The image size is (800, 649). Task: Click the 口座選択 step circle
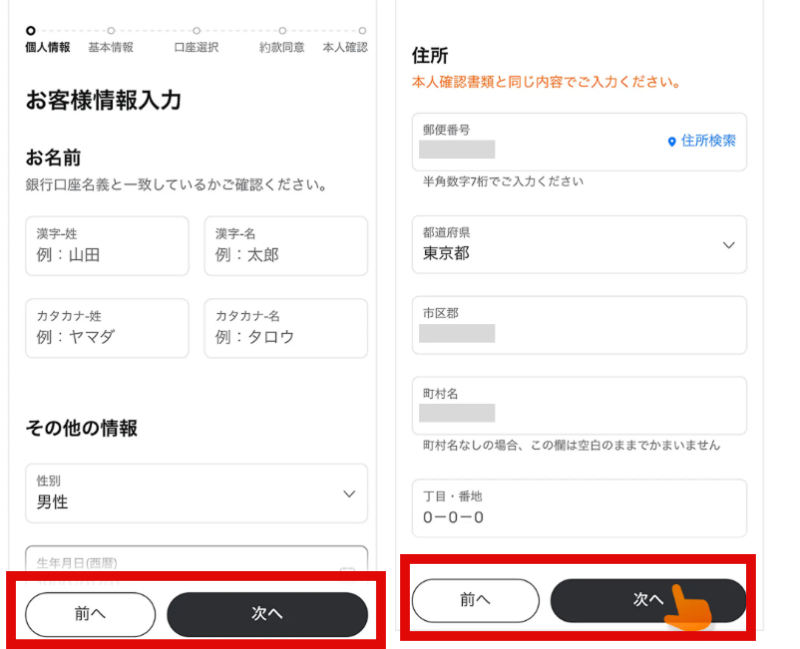196,31
